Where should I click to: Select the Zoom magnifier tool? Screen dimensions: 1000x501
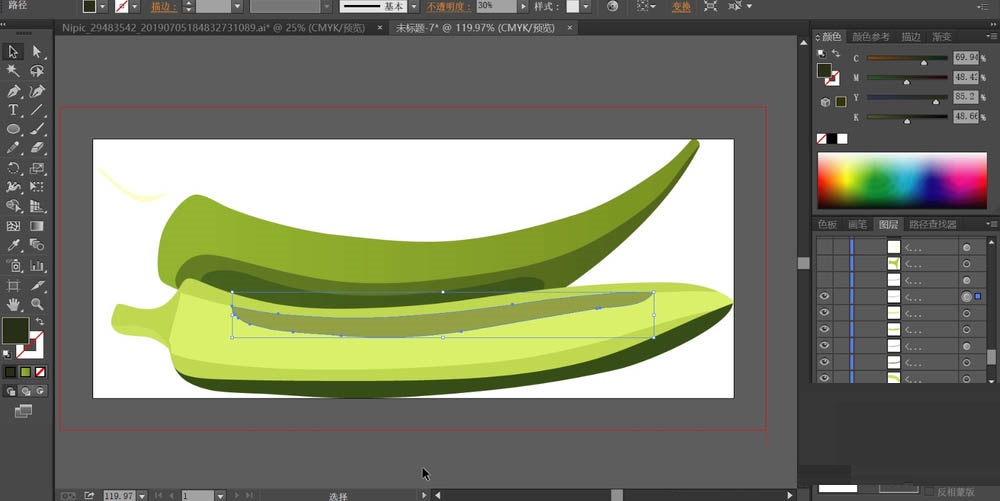[x=37, y=303]
